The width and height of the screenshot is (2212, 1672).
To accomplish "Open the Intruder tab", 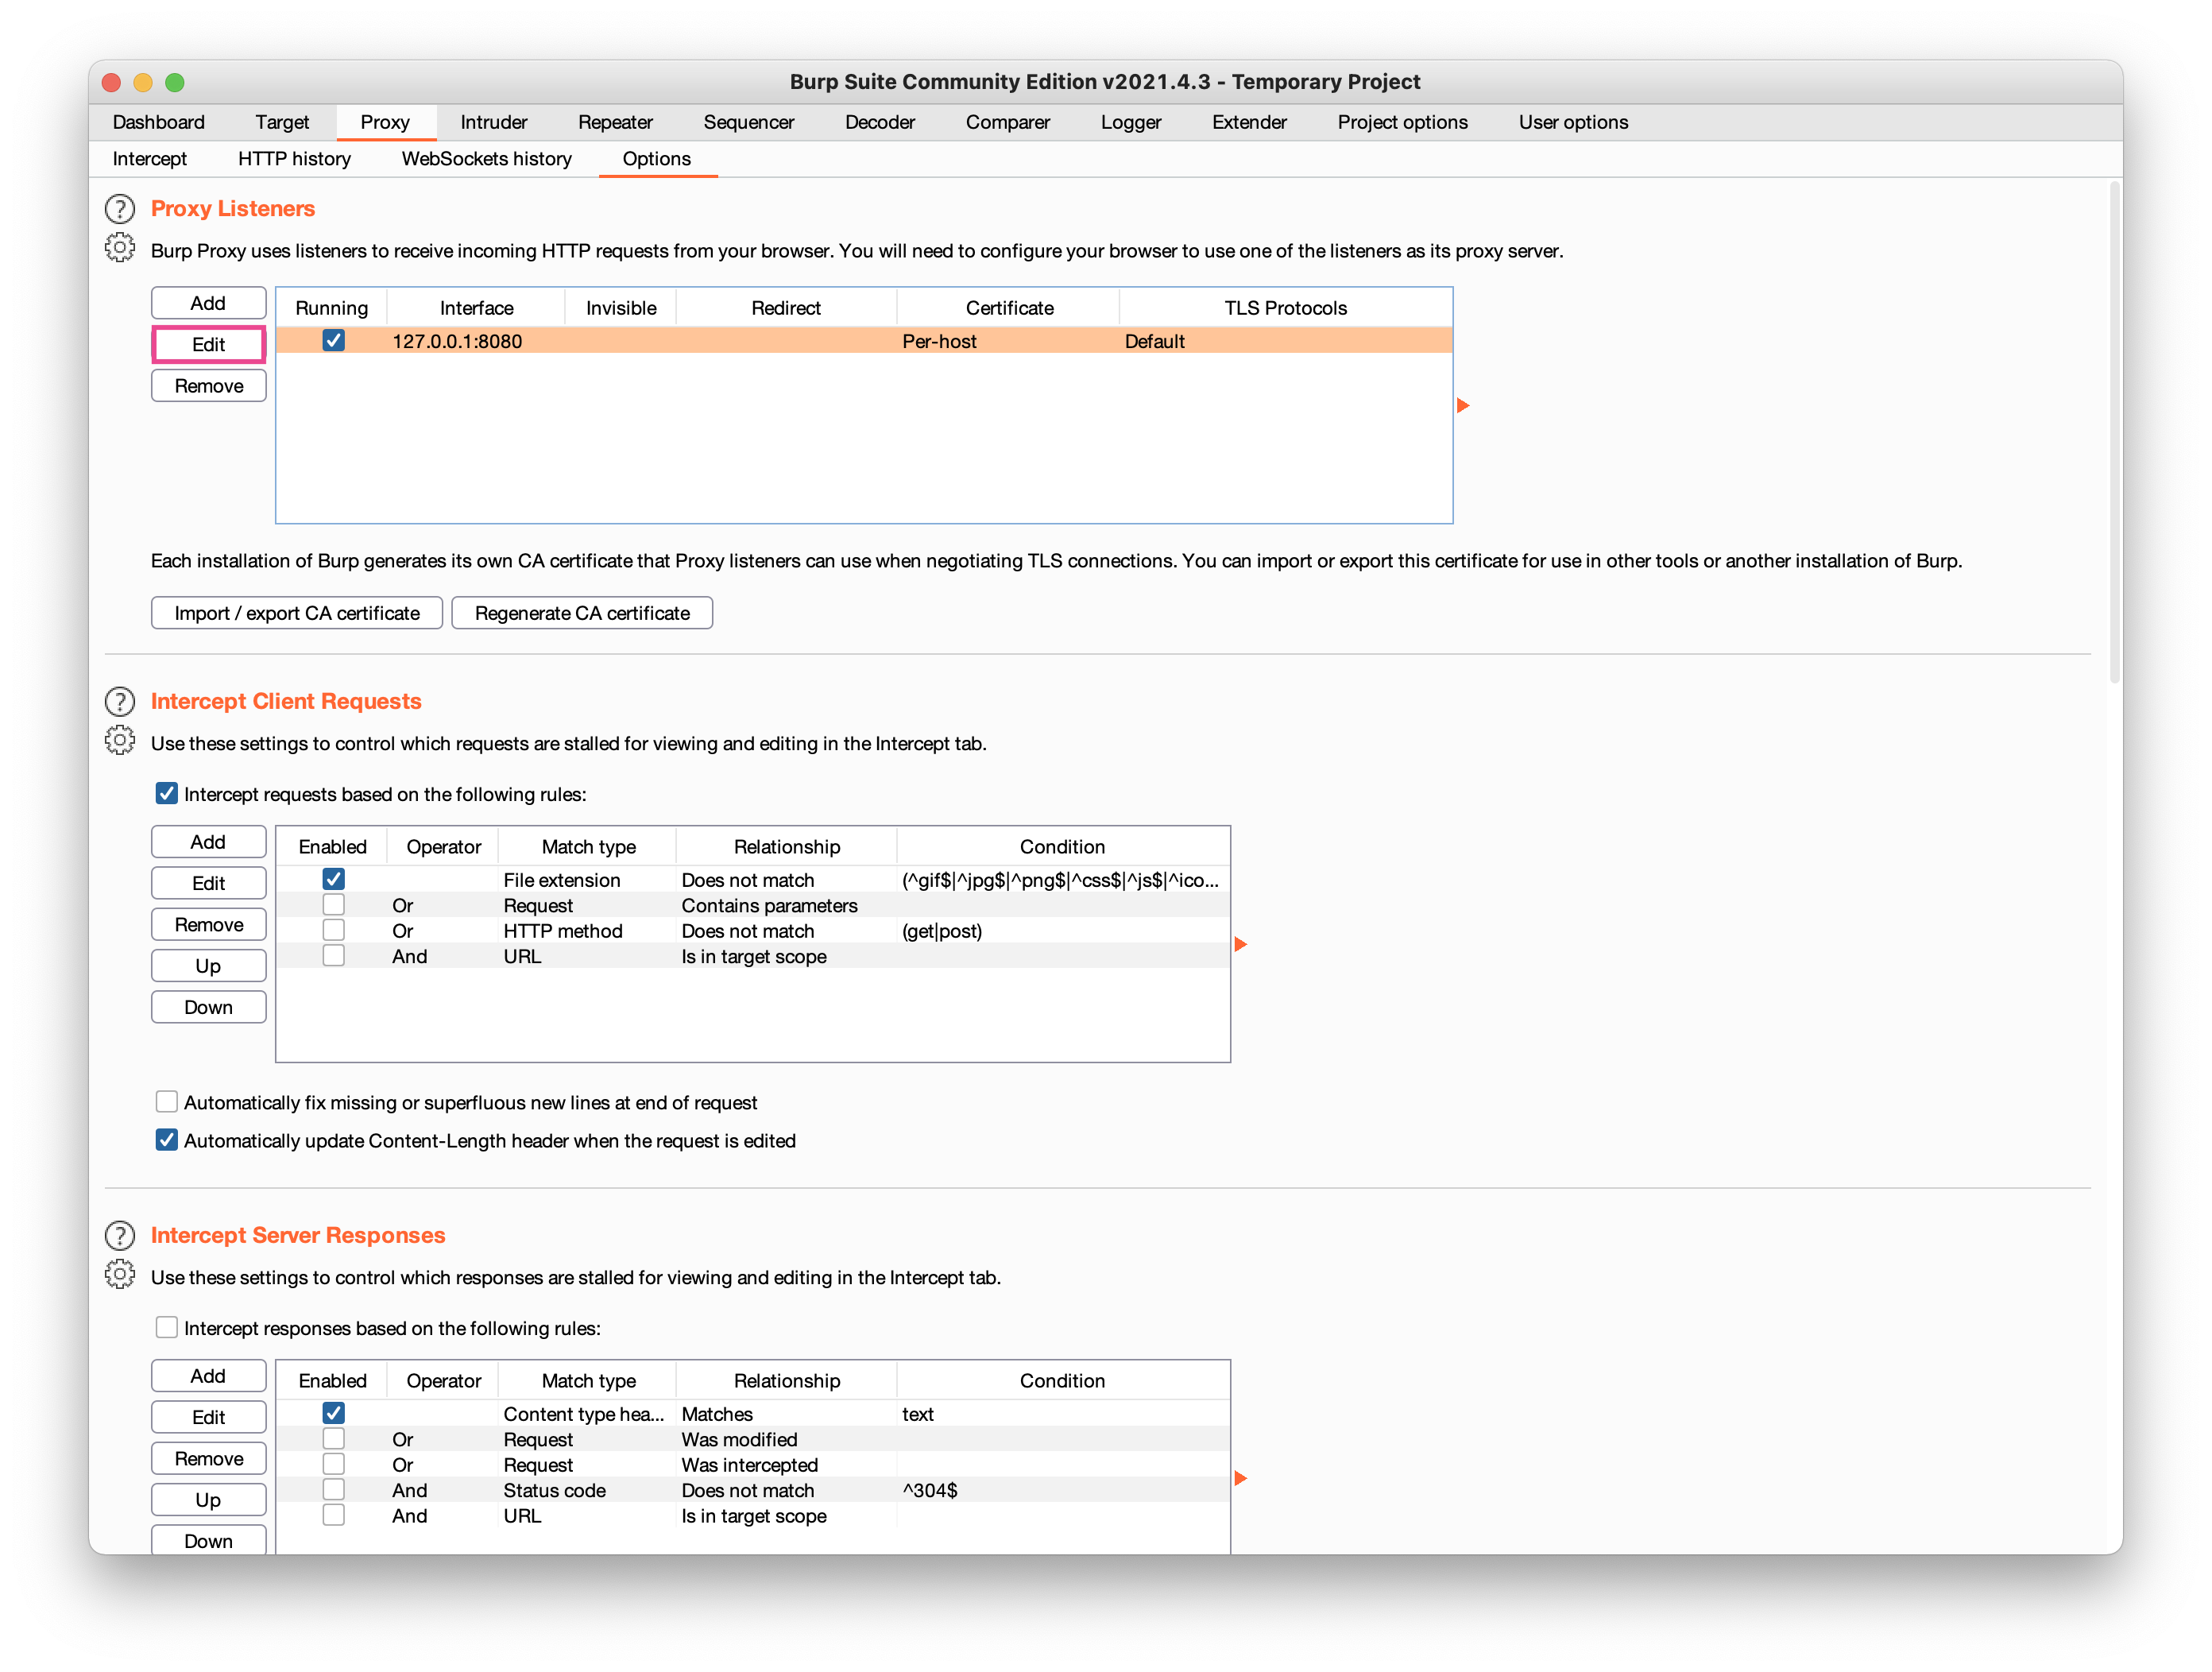I will click(494, 122).
